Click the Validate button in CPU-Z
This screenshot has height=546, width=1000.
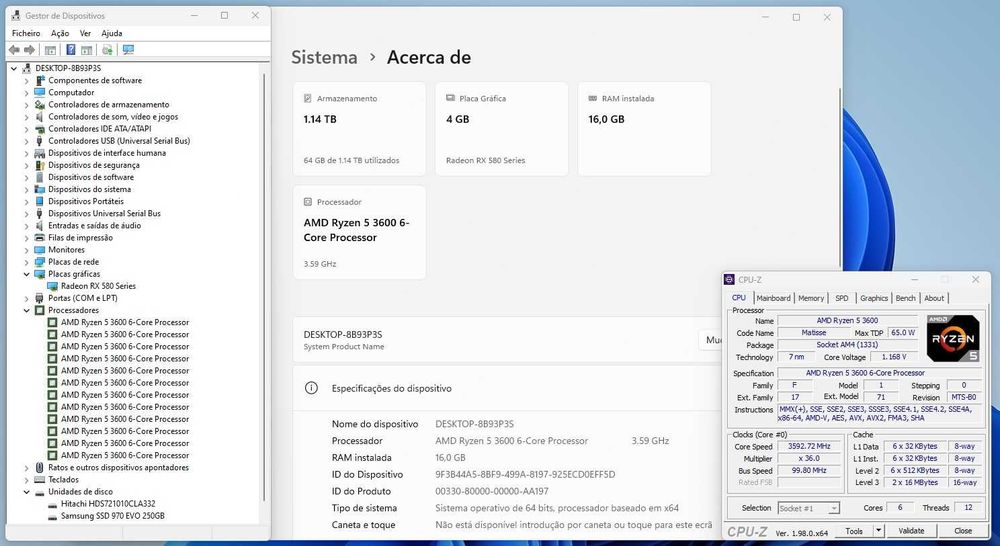pyautogui.click(x=911, y=531)
